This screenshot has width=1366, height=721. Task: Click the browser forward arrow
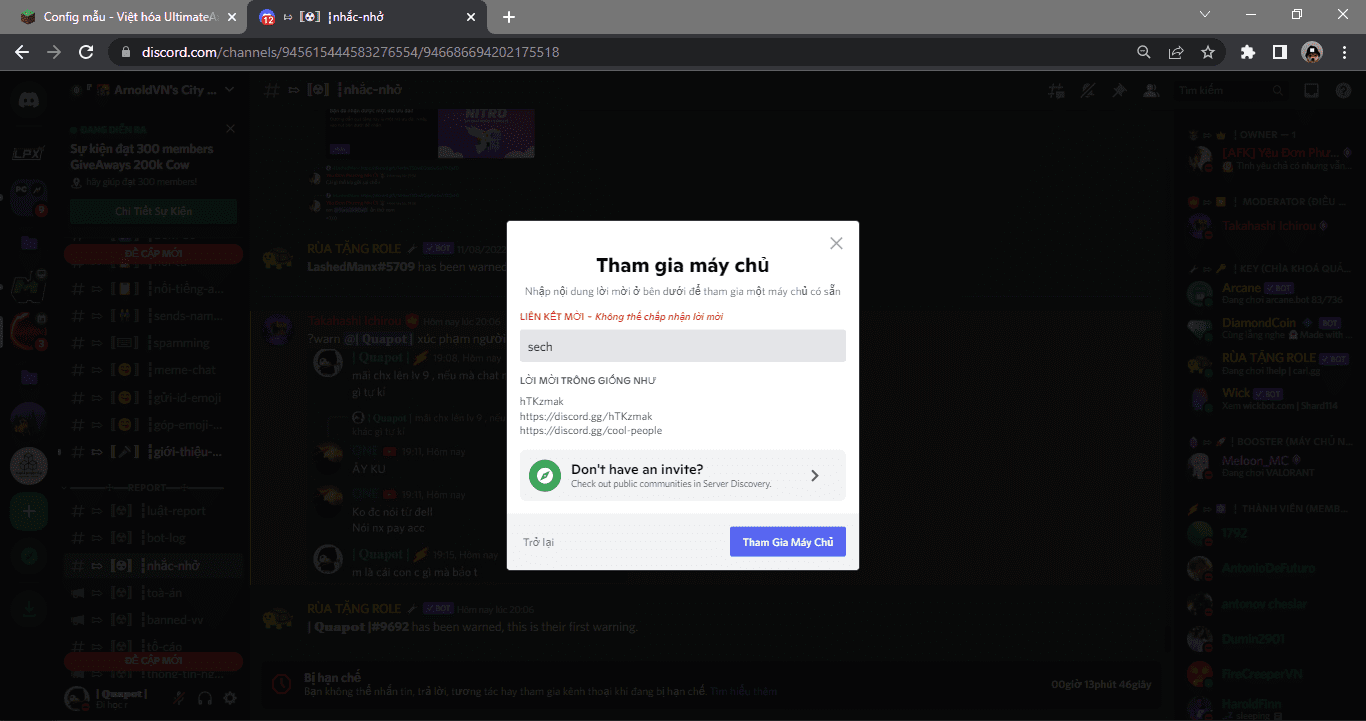pyautogui.click(x=54, y=52)
